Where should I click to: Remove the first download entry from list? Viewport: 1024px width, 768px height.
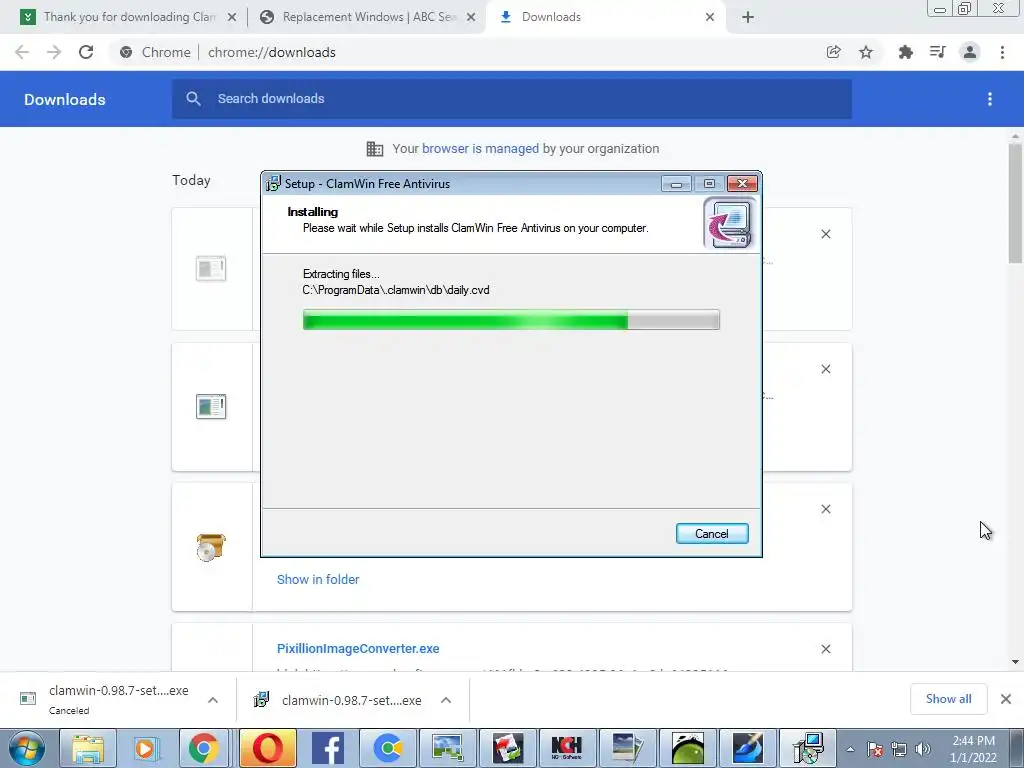point(825,234)
